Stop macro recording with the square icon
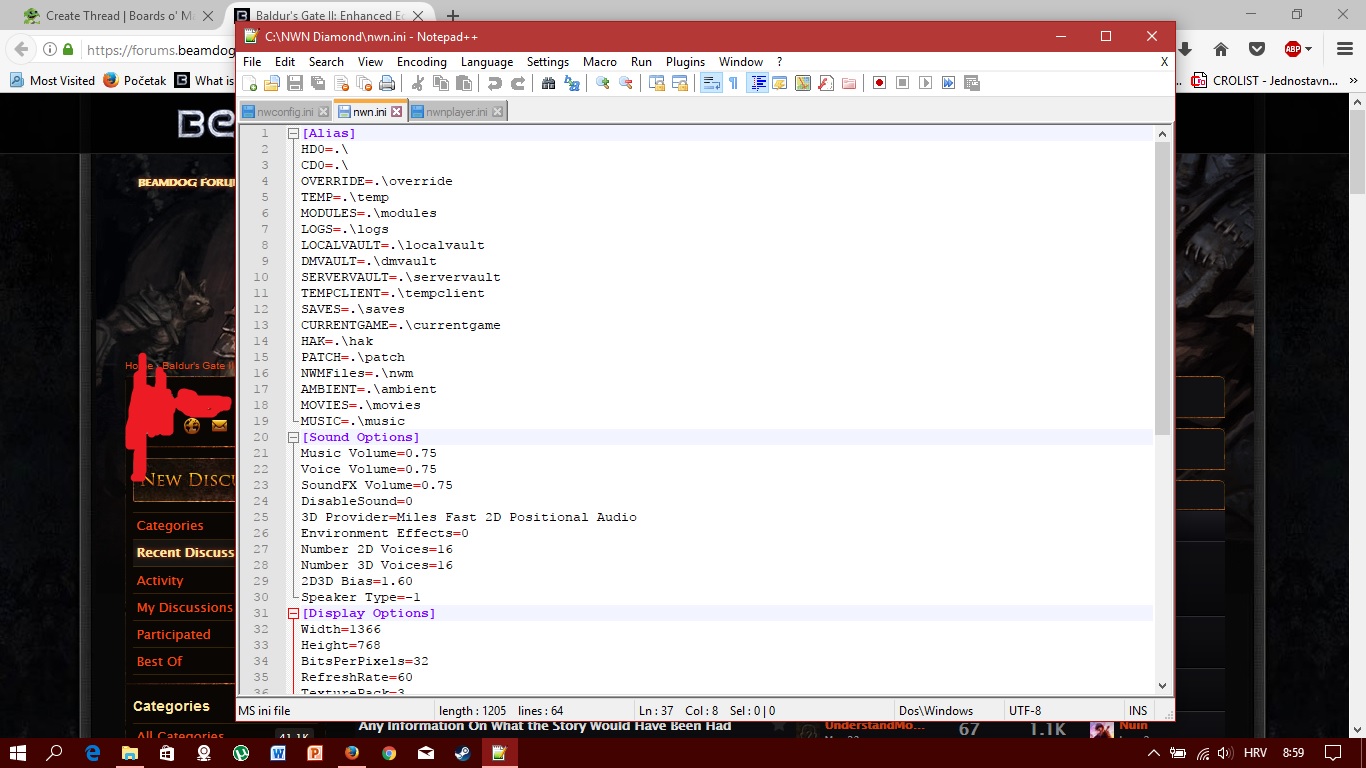1366x768 pixels. coord(902,83)
